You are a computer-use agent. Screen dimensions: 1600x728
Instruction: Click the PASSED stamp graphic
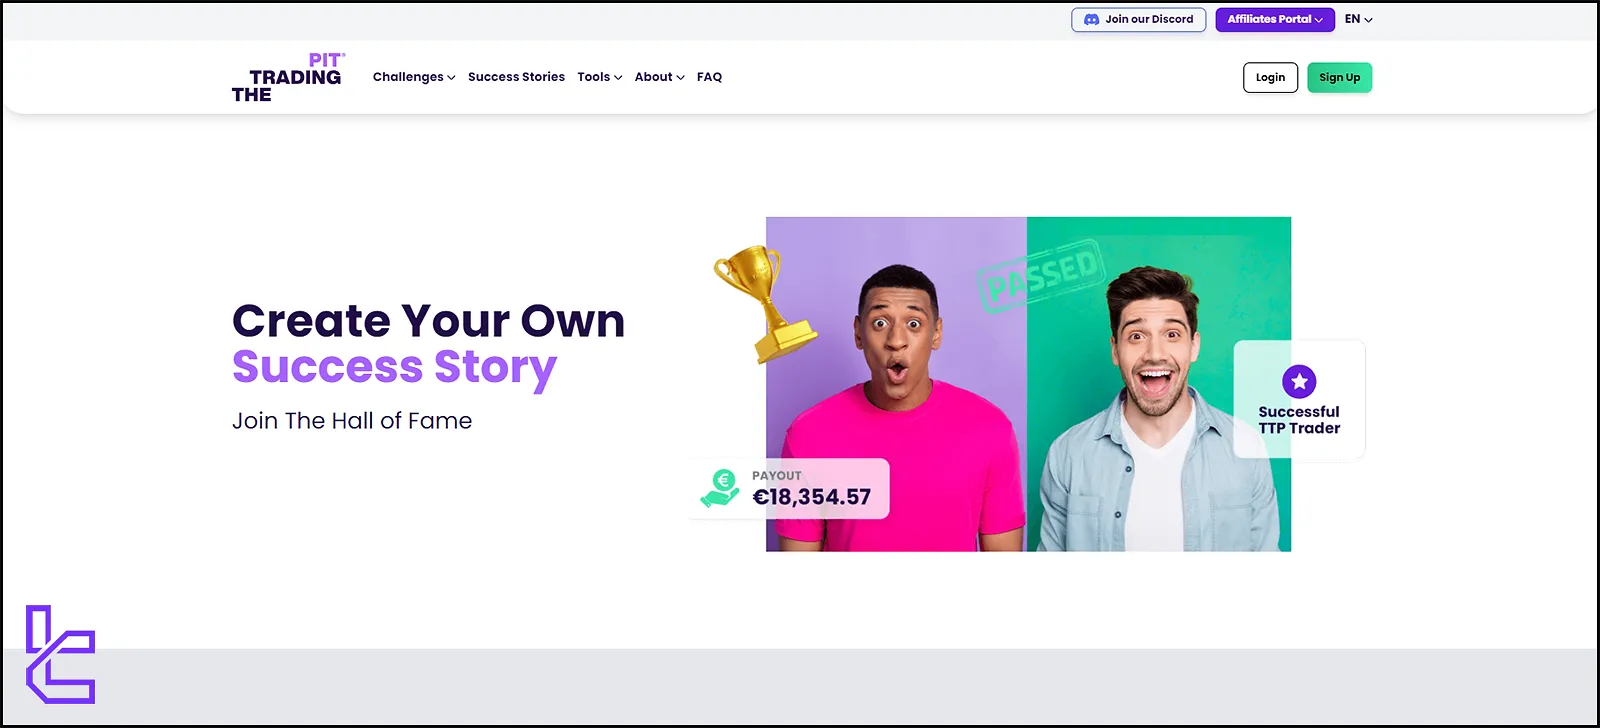coord(1040,275)
